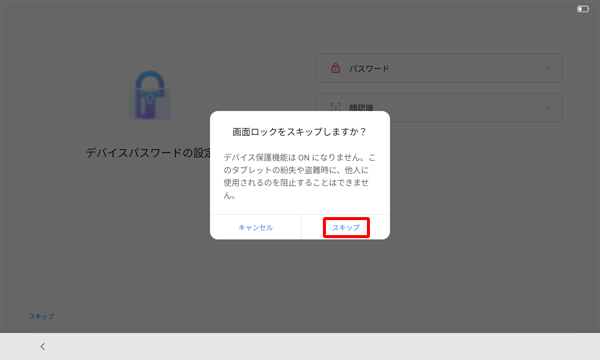The width and height of the screenshot is (600, 360).
Task: Click the bottom-left スキップ link
Action: coord(42,316)
